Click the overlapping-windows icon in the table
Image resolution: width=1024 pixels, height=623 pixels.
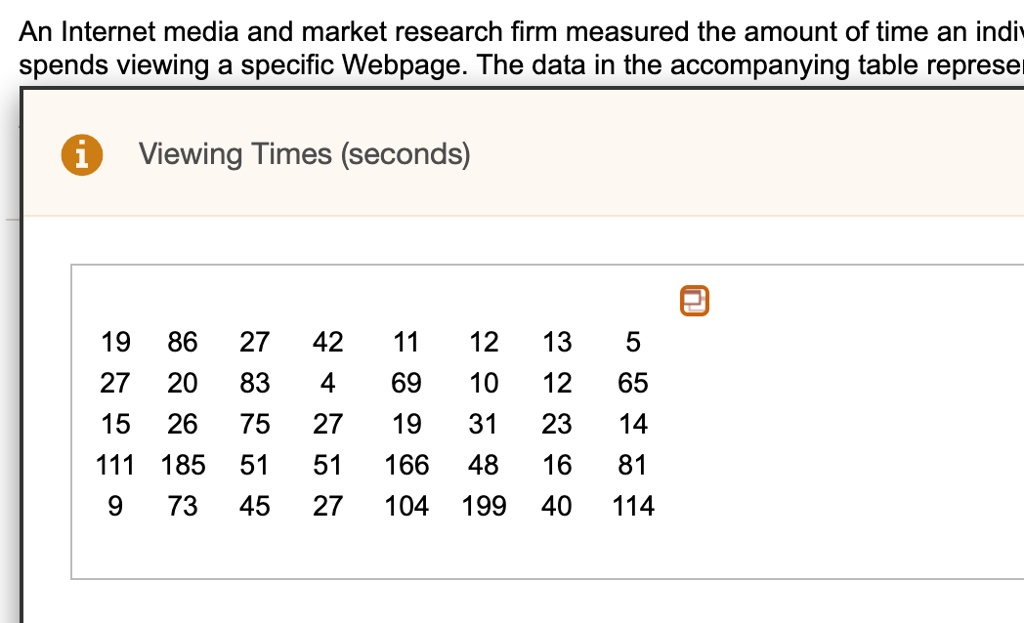click(694, 300)
